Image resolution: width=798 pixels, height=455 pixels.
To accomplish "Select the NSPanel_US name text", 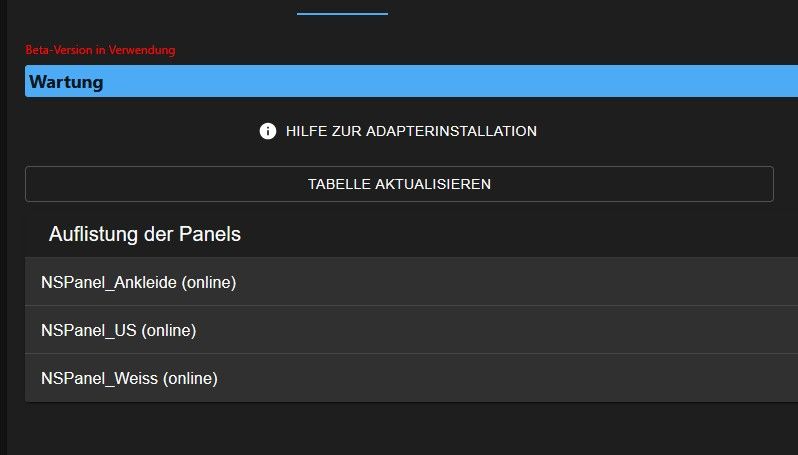I will [x=88, y=331].
